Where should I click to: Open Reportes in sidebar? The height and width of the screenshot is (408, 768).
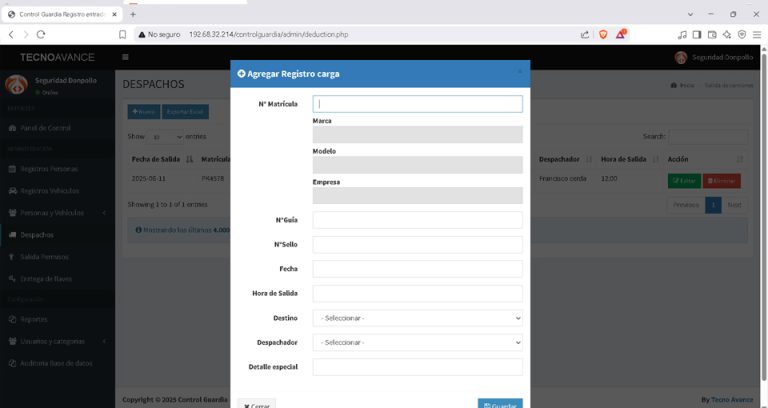(57, 319)
